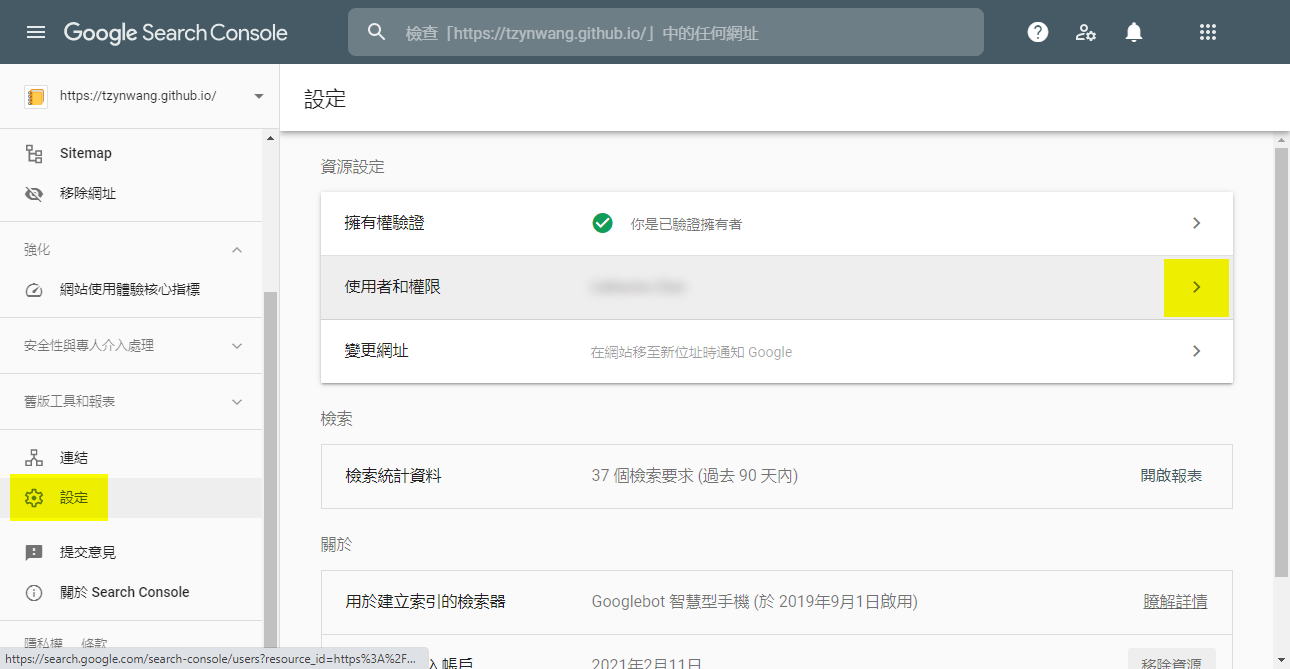The image size is (1290, 669).
Task: Click the 瞭解詳情 link
Action: pos(1175,602)
